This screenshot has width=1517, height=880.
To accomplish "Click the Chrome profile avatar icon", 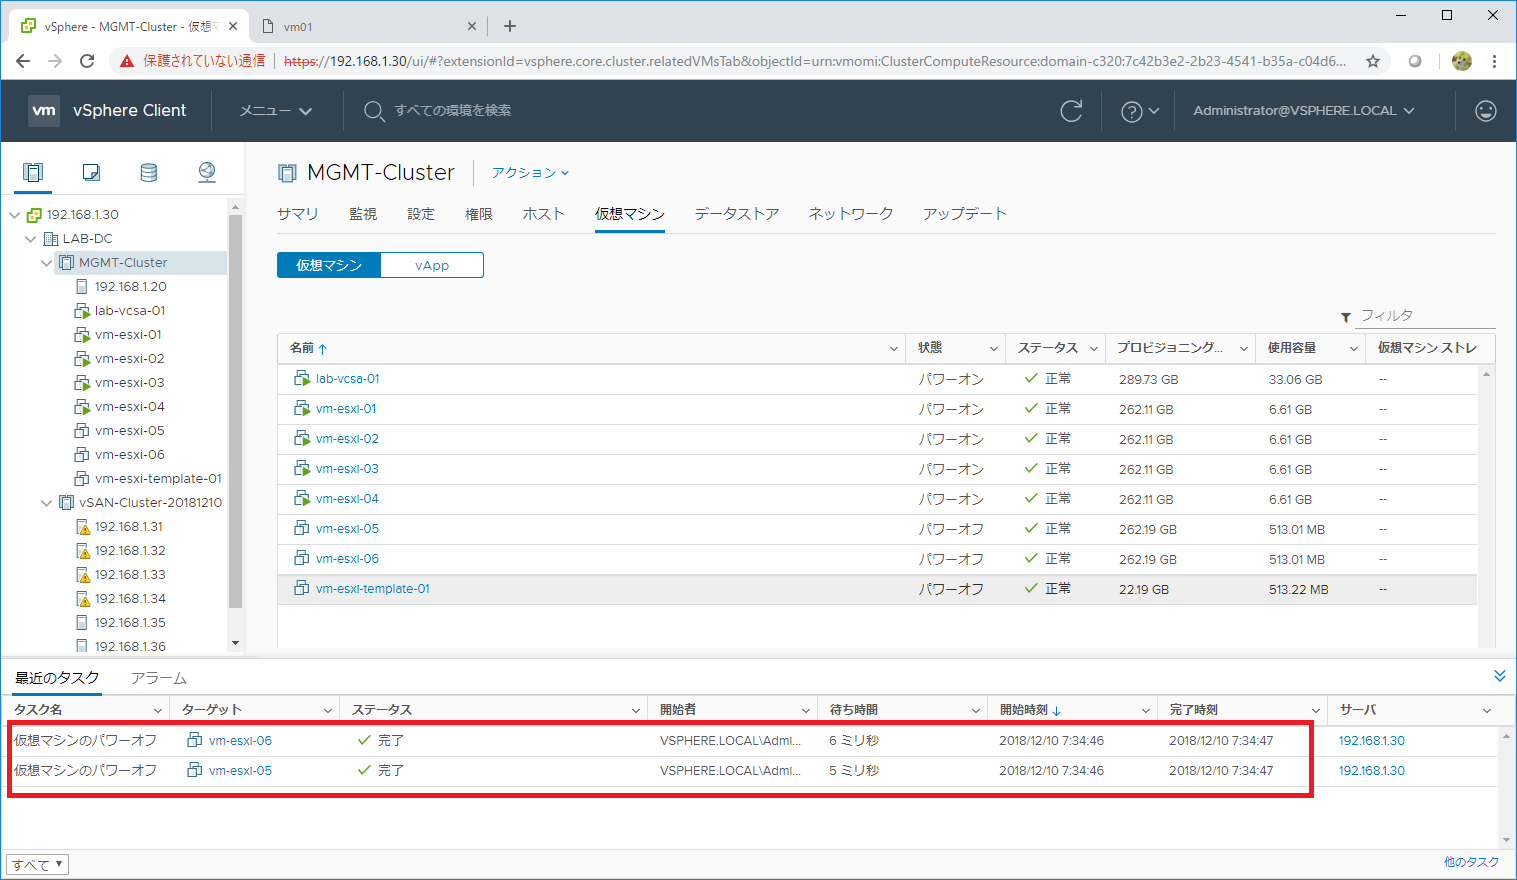I will point(1462,61).
